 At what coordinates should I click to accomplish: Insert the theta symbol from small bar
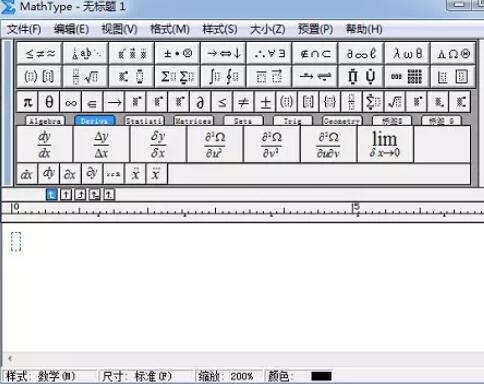click(49, 102)
